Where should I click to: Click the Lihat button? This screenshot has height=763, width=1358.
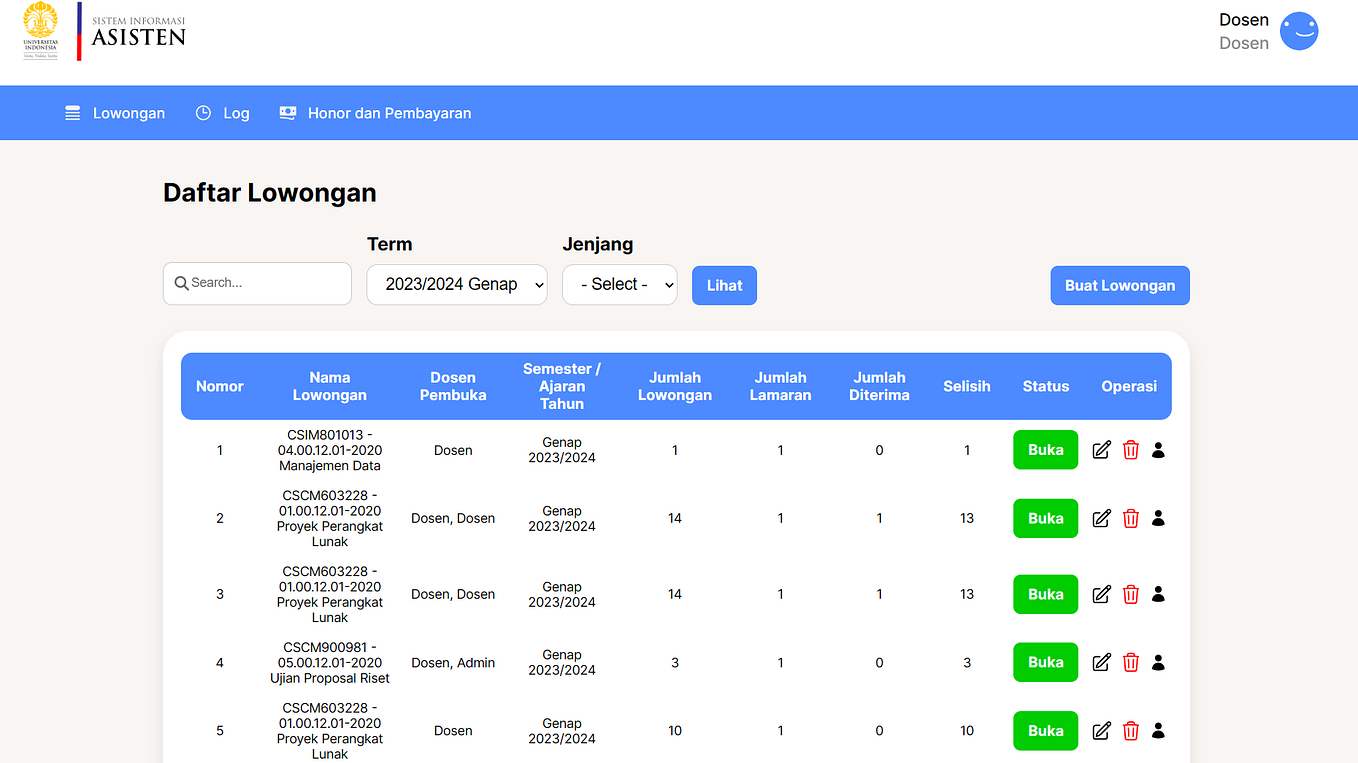coord(724,285)
